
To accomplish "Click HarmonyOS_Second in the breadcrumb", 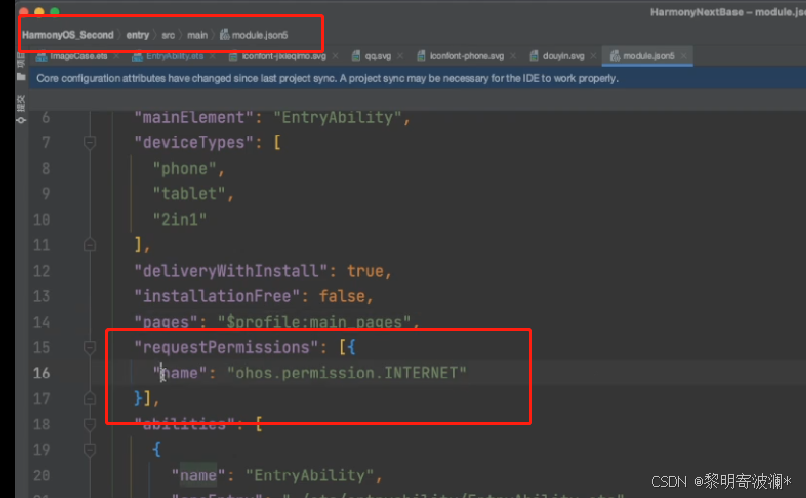I will pyautogui.click(x=67, y=35).
